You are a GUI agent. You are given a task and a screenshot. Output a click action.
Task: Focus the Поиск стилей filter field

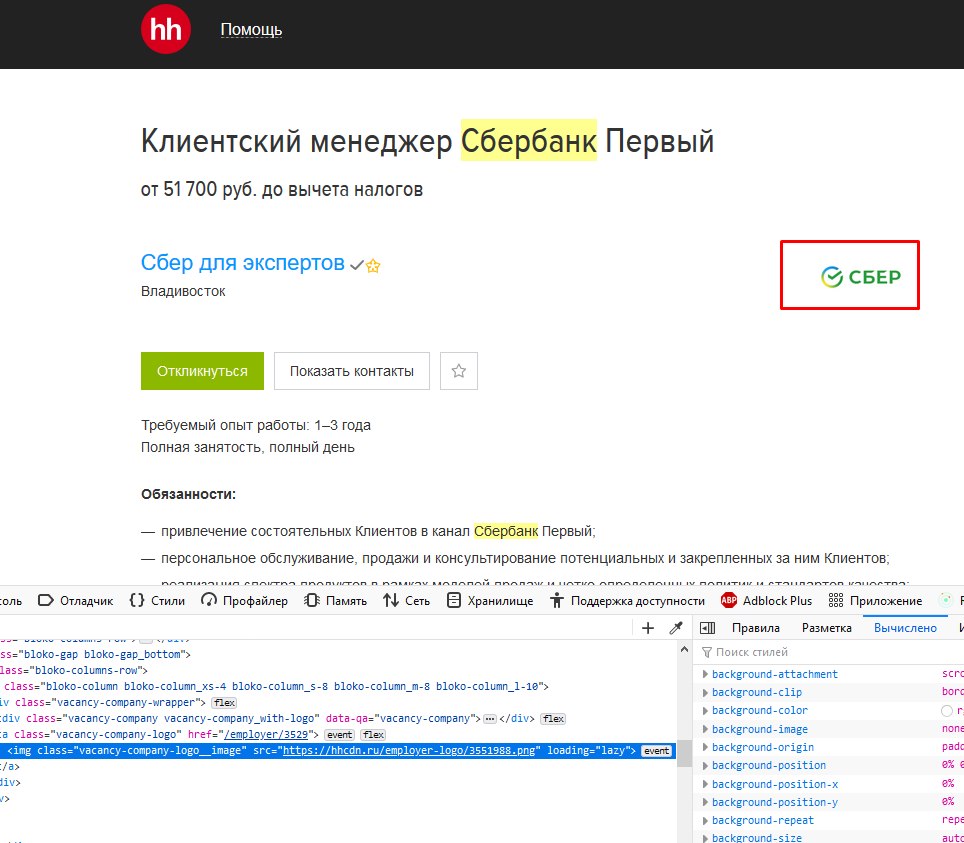point(830,652)
